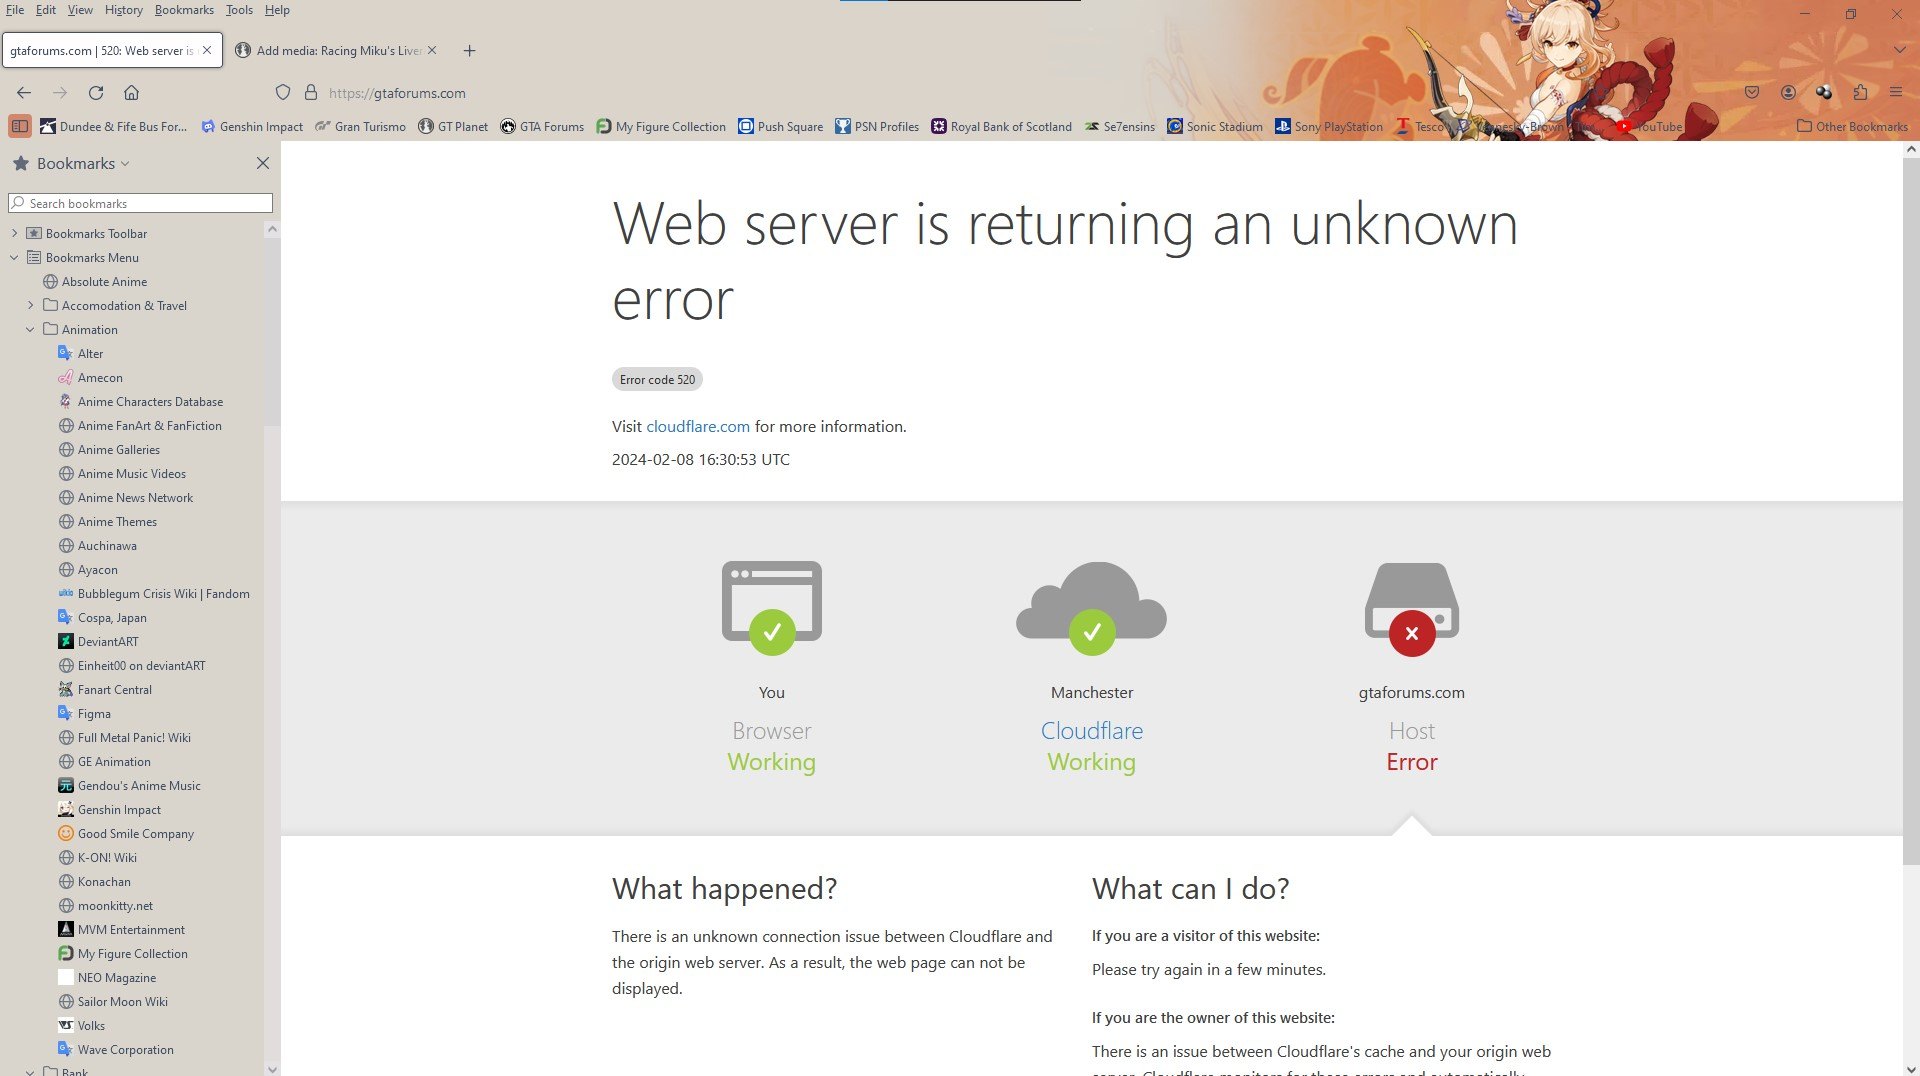The height and width of the screenshot is (1076, 1920).
Task: Open the Edit menu
Action: [46, 10]
